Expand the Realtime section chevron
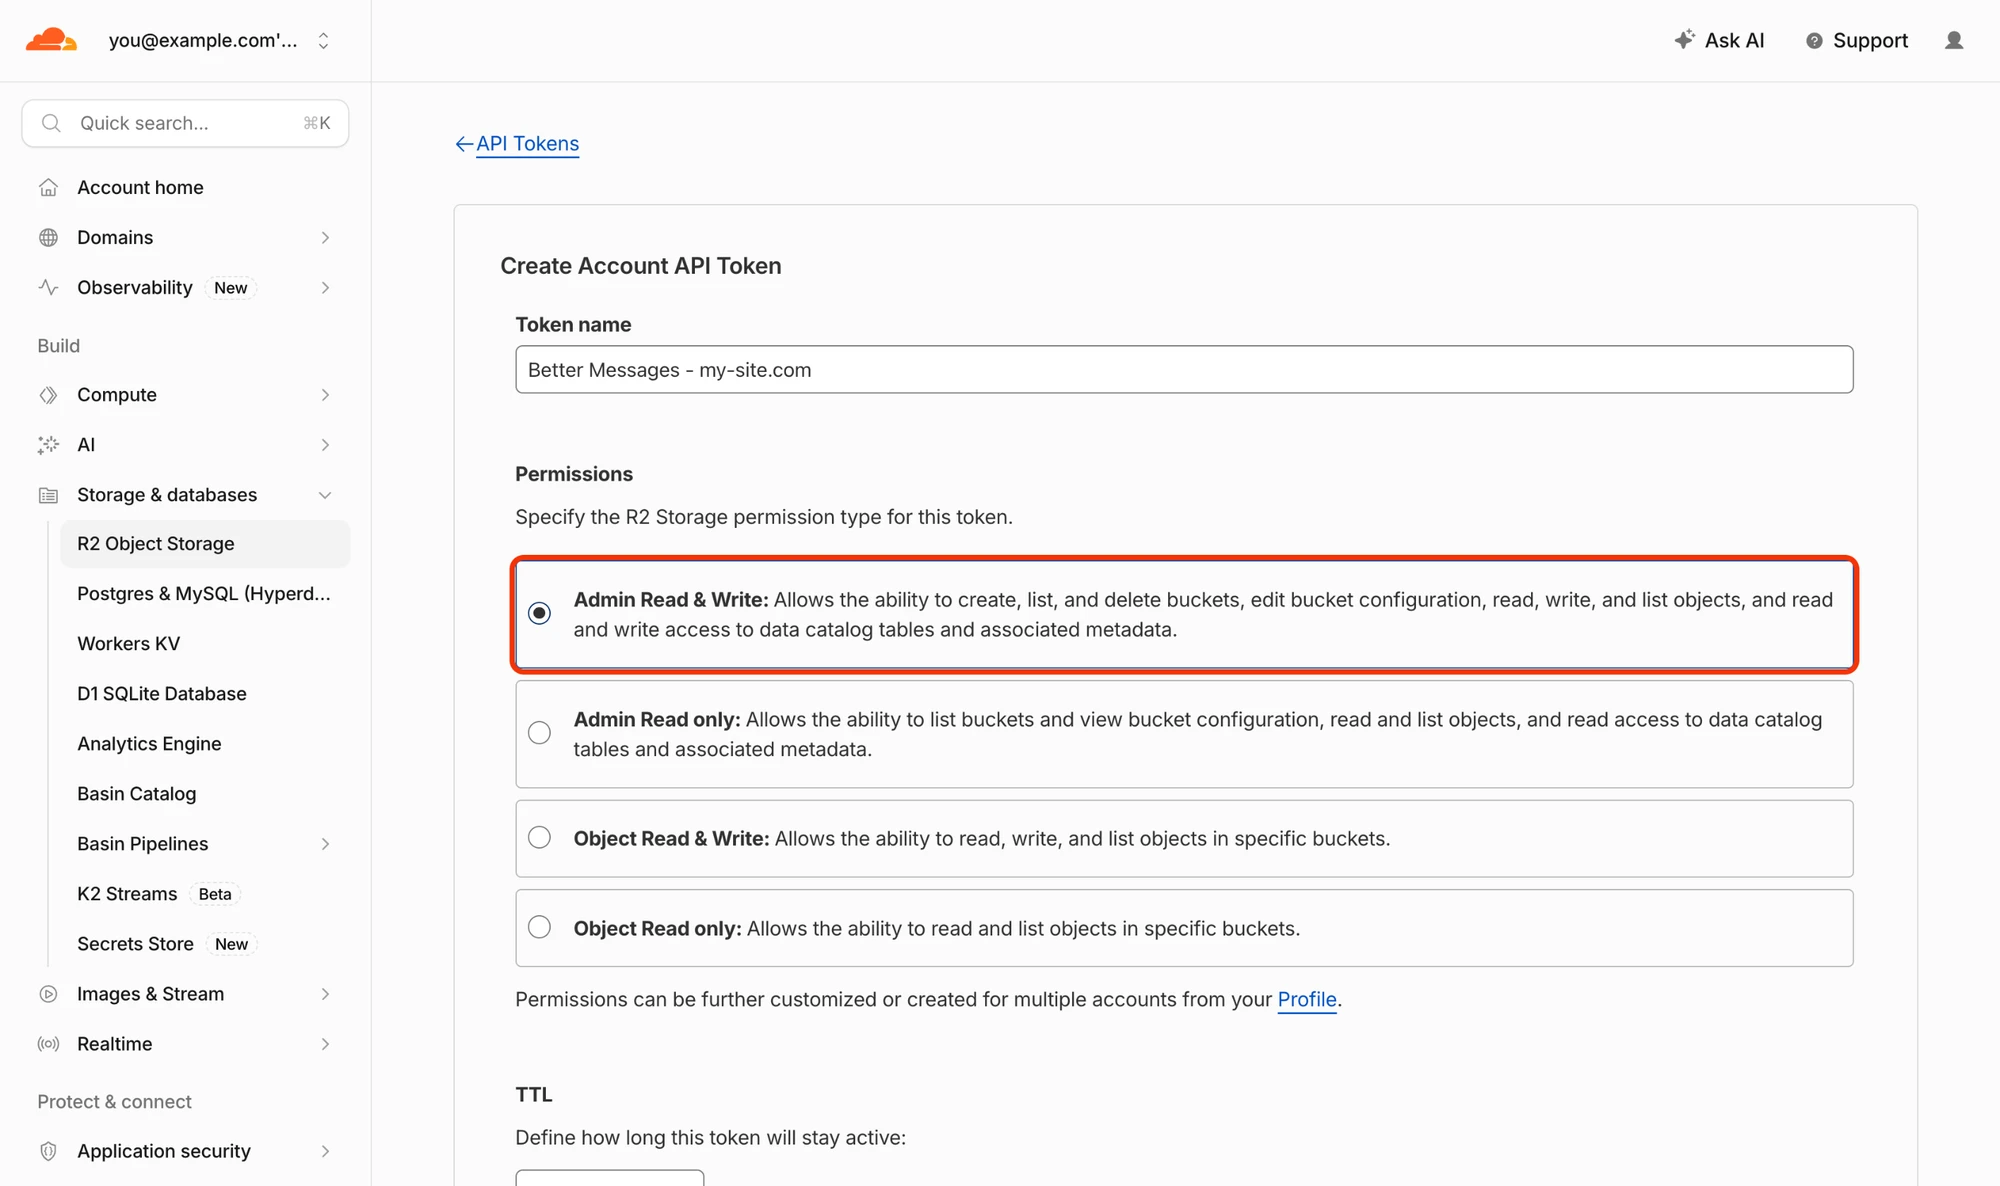The height and width of the screenshot is (1186, 2000). click(325, 1044)
